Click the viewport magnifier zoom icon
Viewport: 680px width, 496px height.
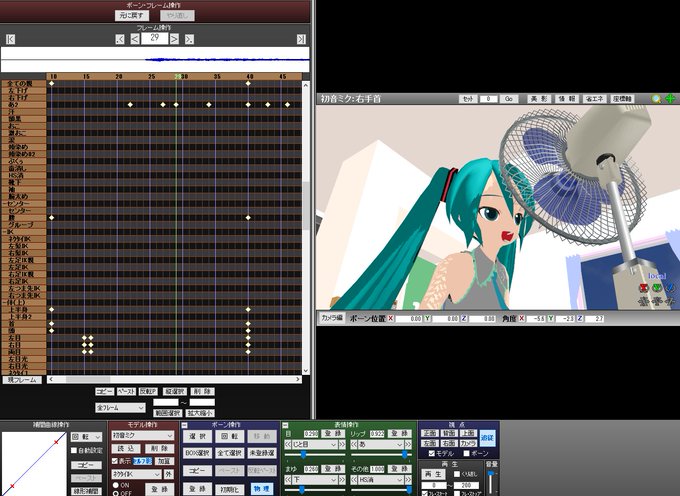[x=656, y=99]
